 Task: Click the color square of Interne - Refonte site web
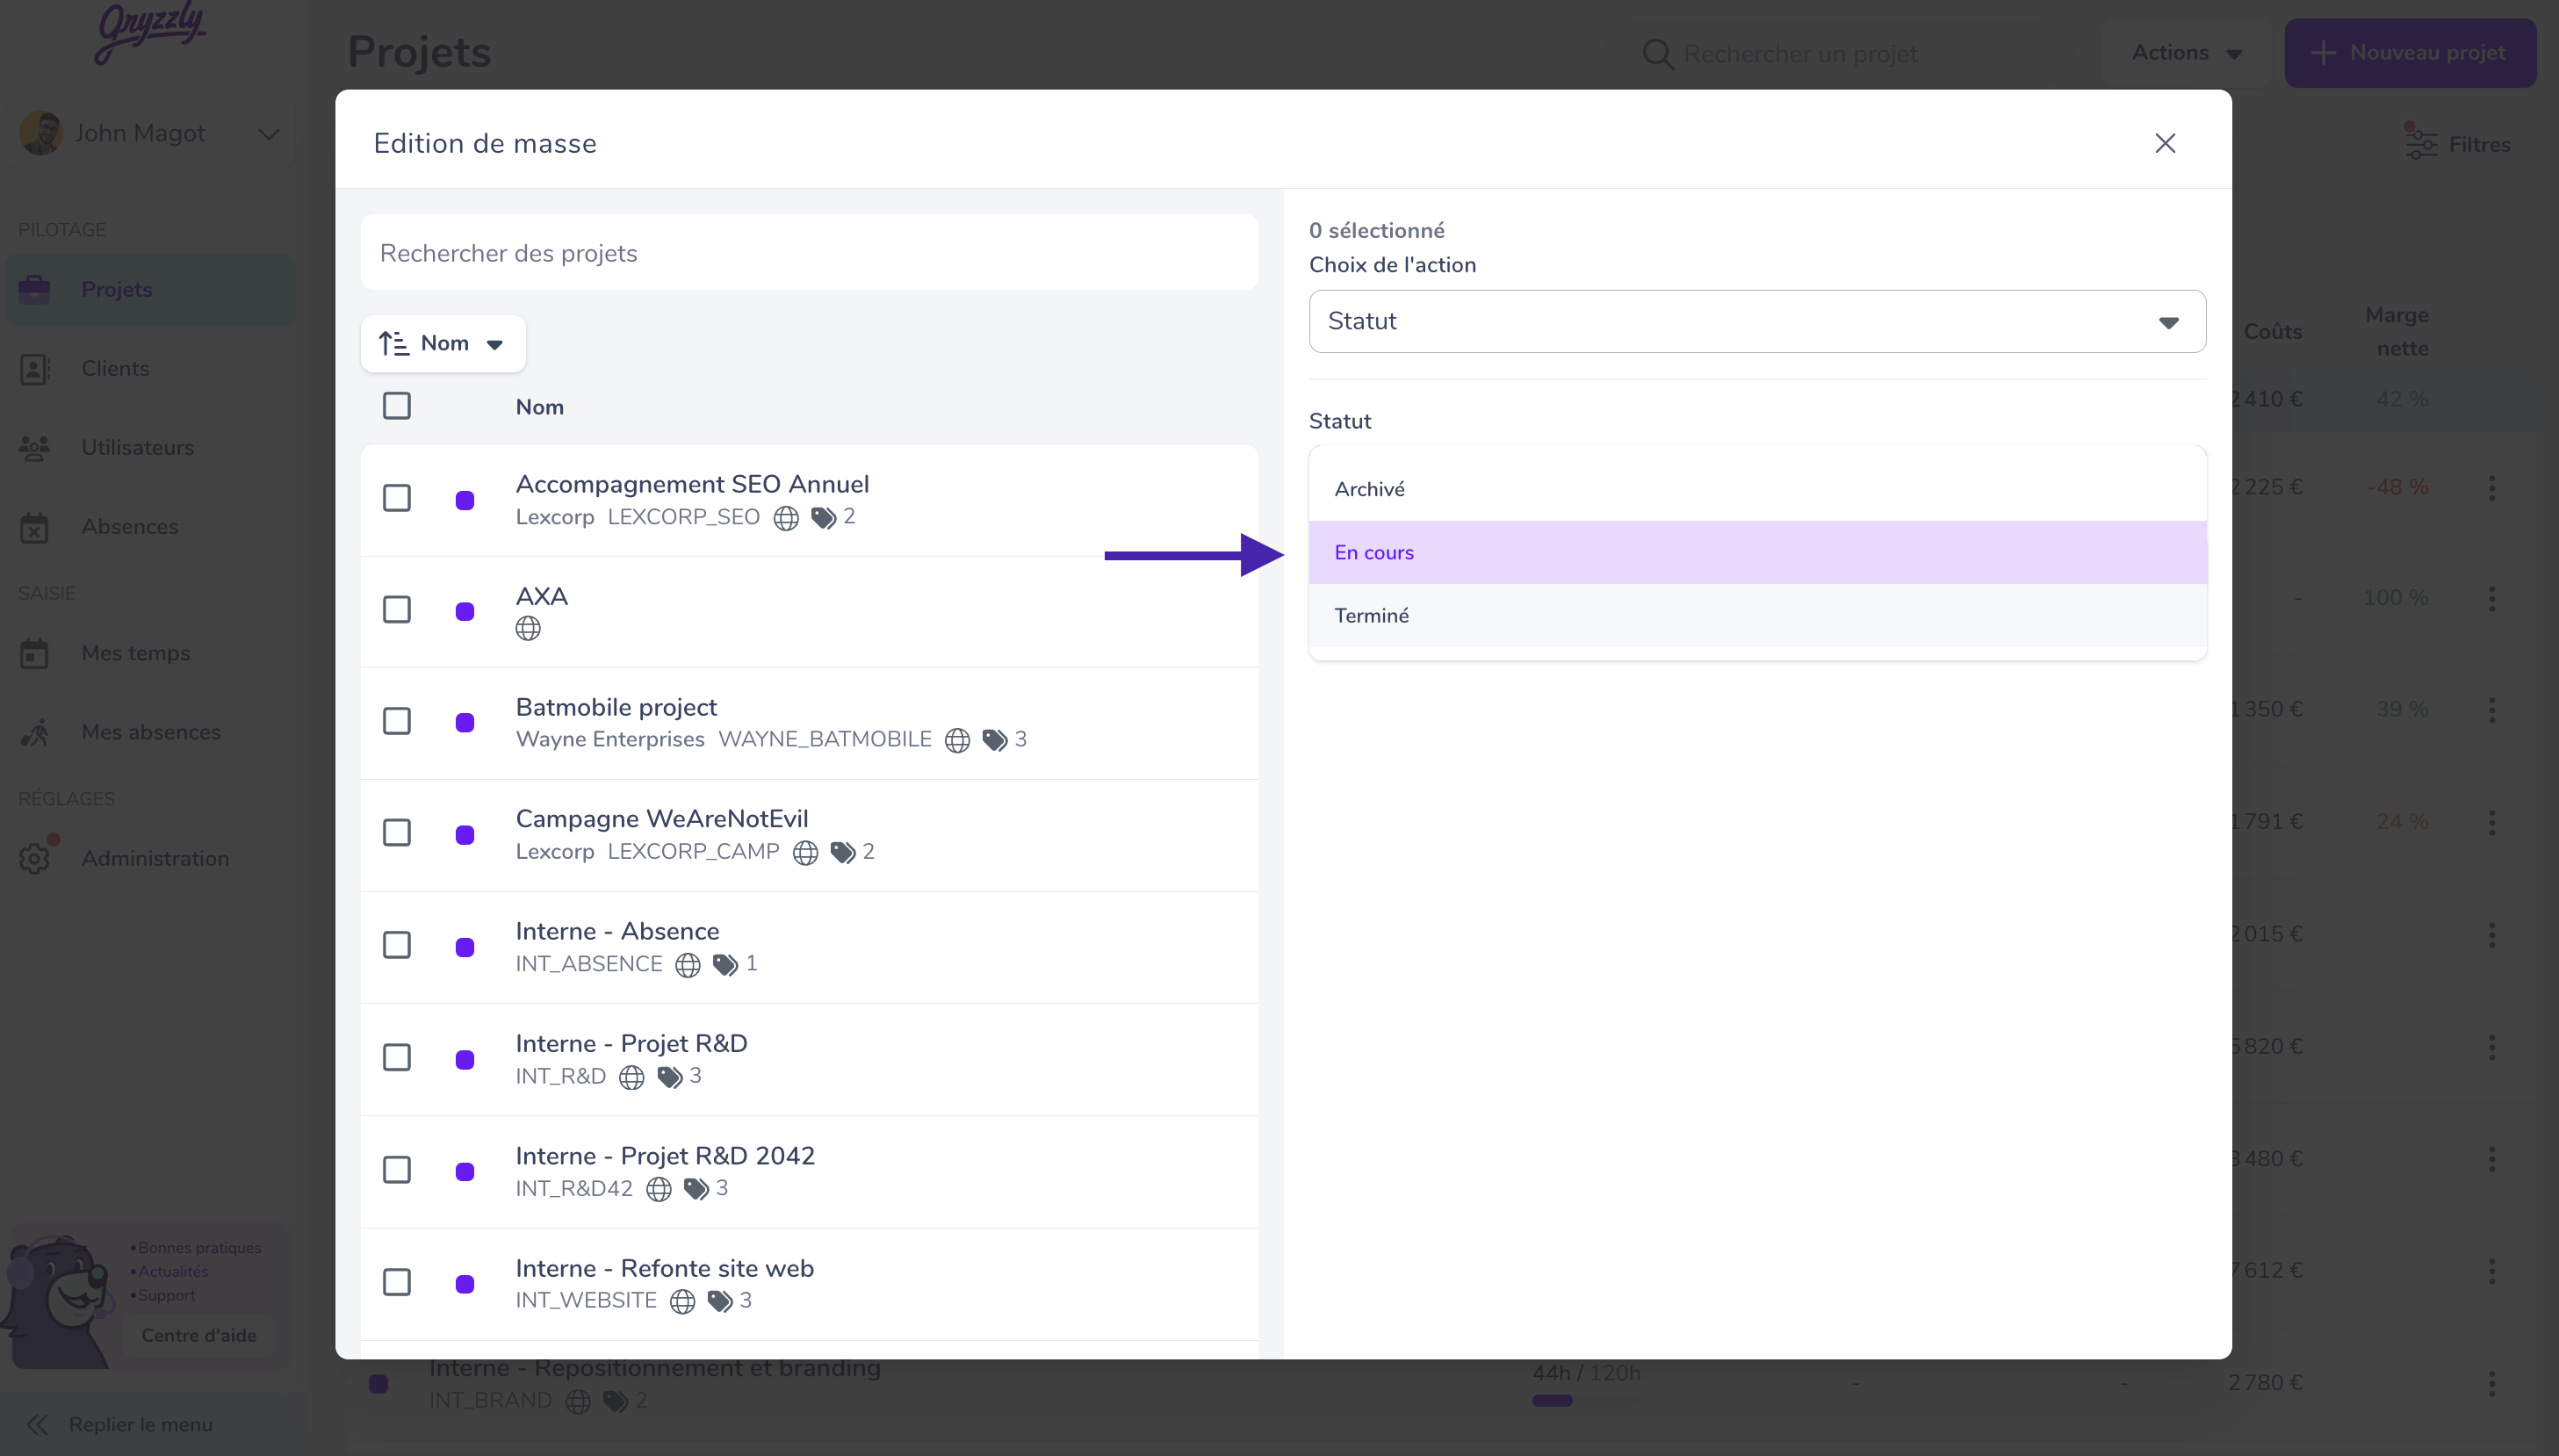click(x=465, y=1285)
